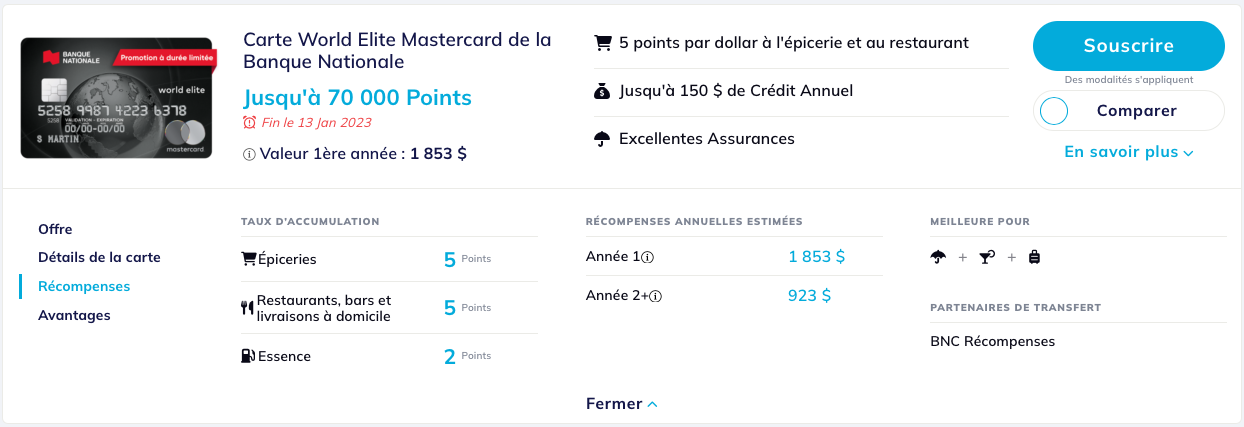The image size is (1244, 427).
Task: Click the shopping cart icon beside 5 points par dollar
Action: click(x=602, y=43)
